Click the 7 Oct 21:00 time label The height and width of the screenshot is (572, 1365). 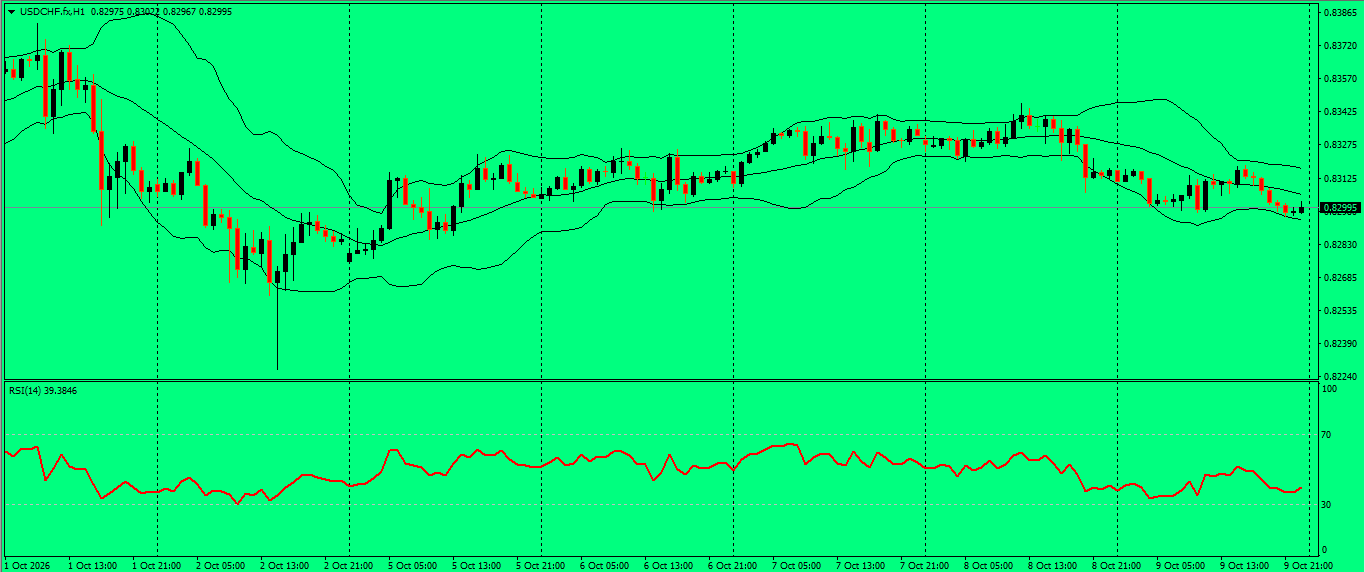coord(924,565)
